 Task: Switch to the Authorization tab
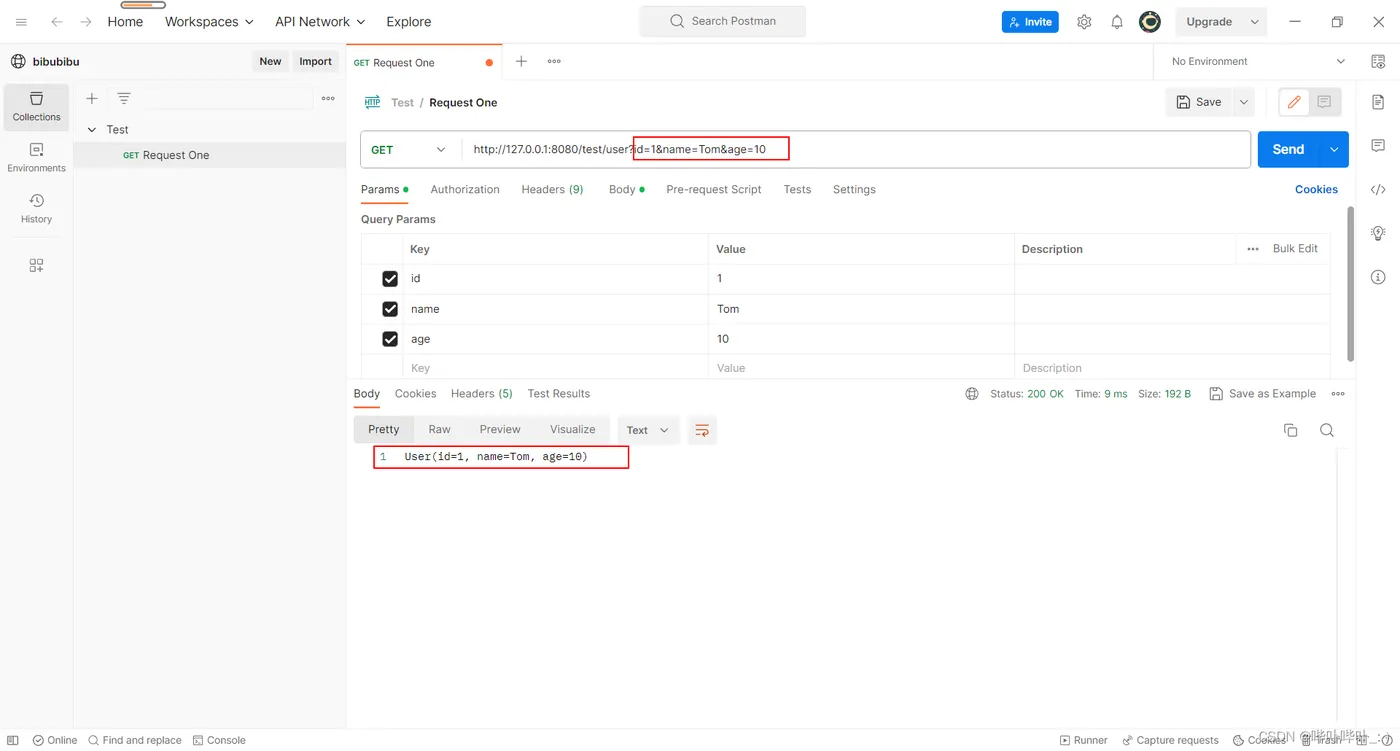(465, 190)
